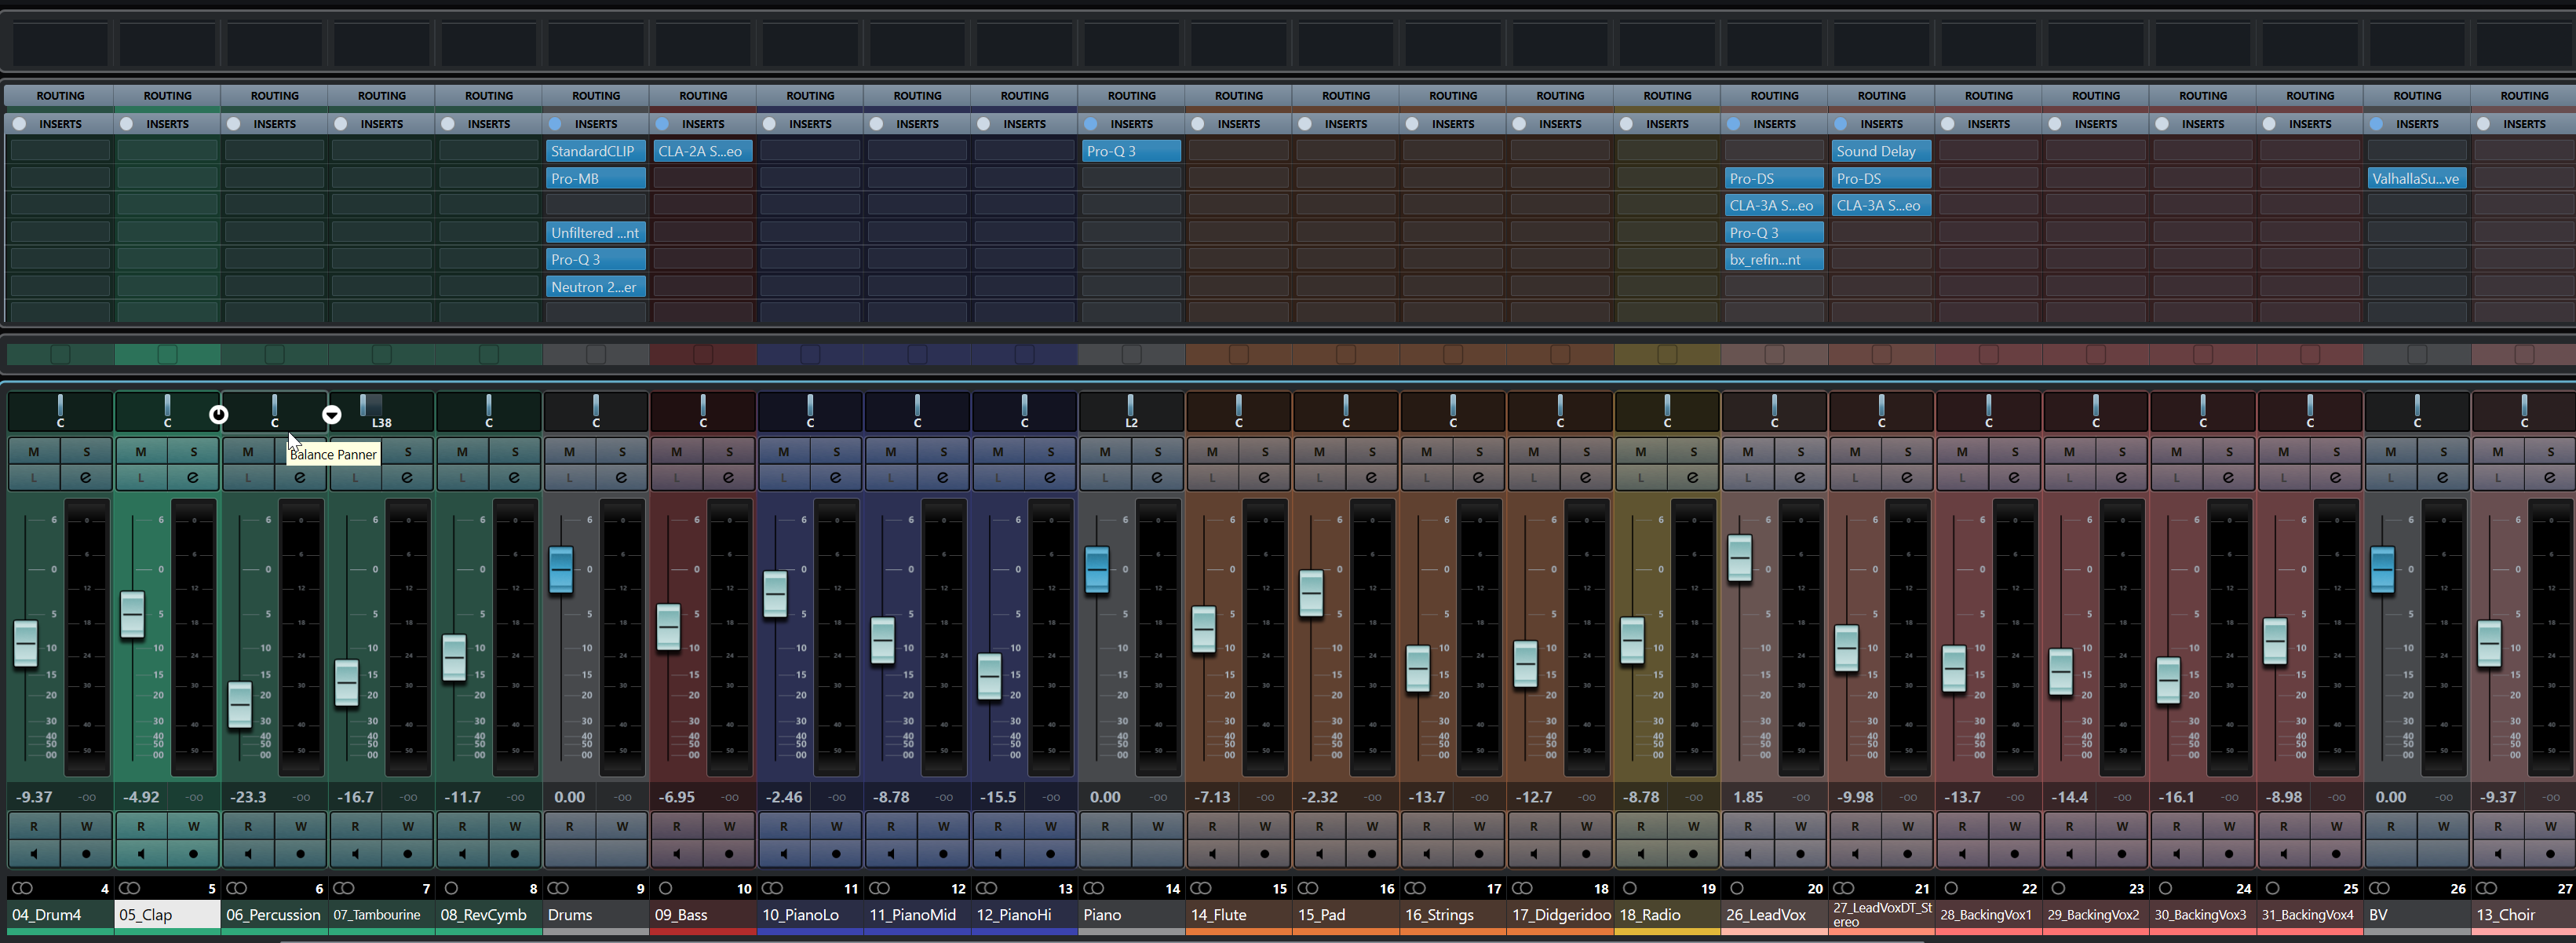Solo the 09_Bass channel
The width and height of the screenshot is (2576, 943).
pos(729,452)
